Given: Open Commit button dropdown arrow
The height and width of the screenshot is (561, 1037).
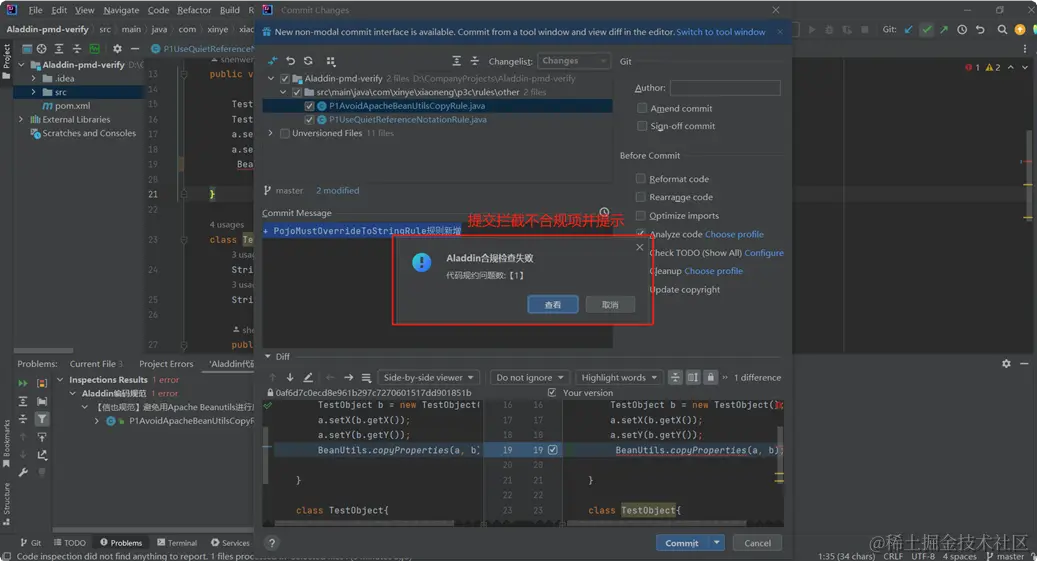Looking at the screenshot, I should 716,542.
